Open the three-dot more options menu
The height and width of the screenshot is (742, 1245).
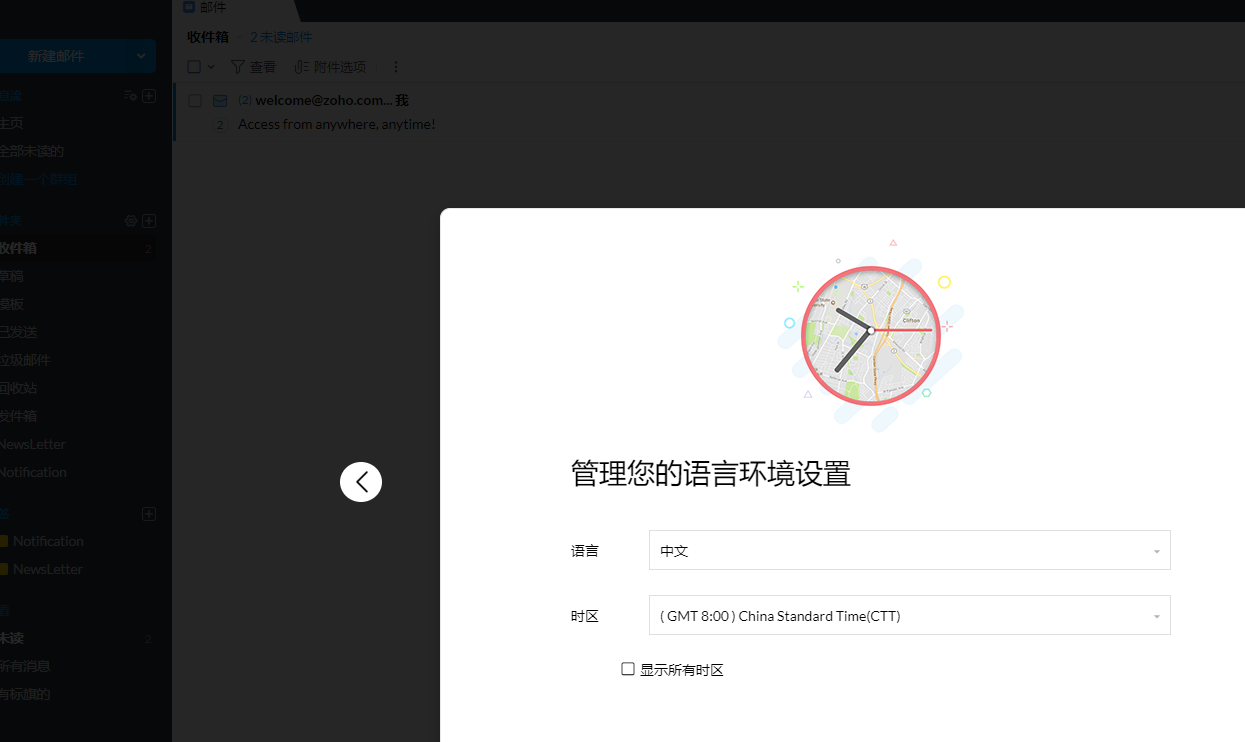click(x=396, y=67)
